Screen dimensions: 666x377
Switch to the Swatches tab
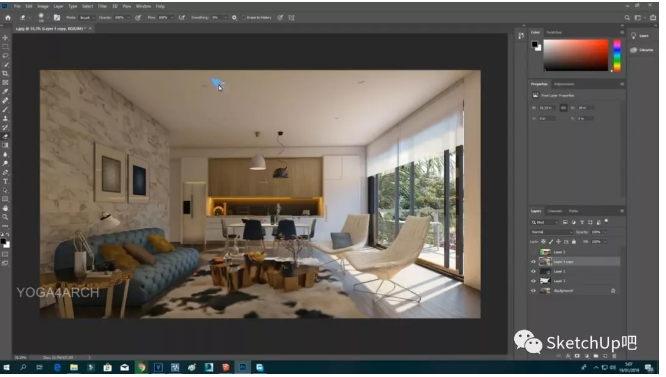coord(554,32)
